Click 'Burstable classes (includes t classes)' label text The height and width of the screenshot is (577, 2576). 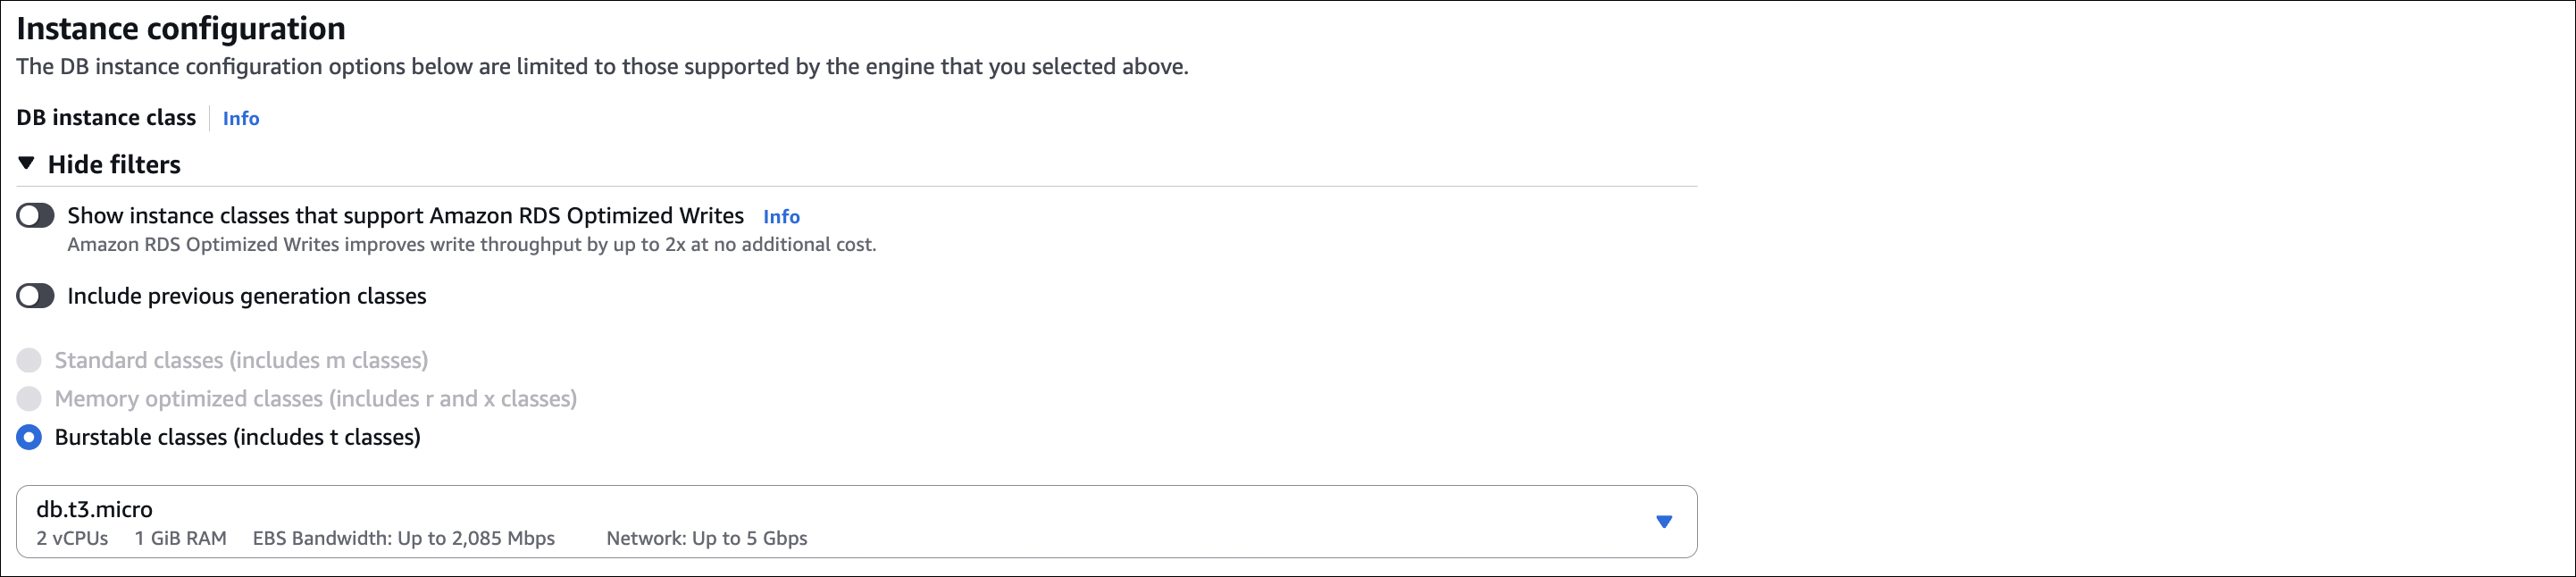237,437
